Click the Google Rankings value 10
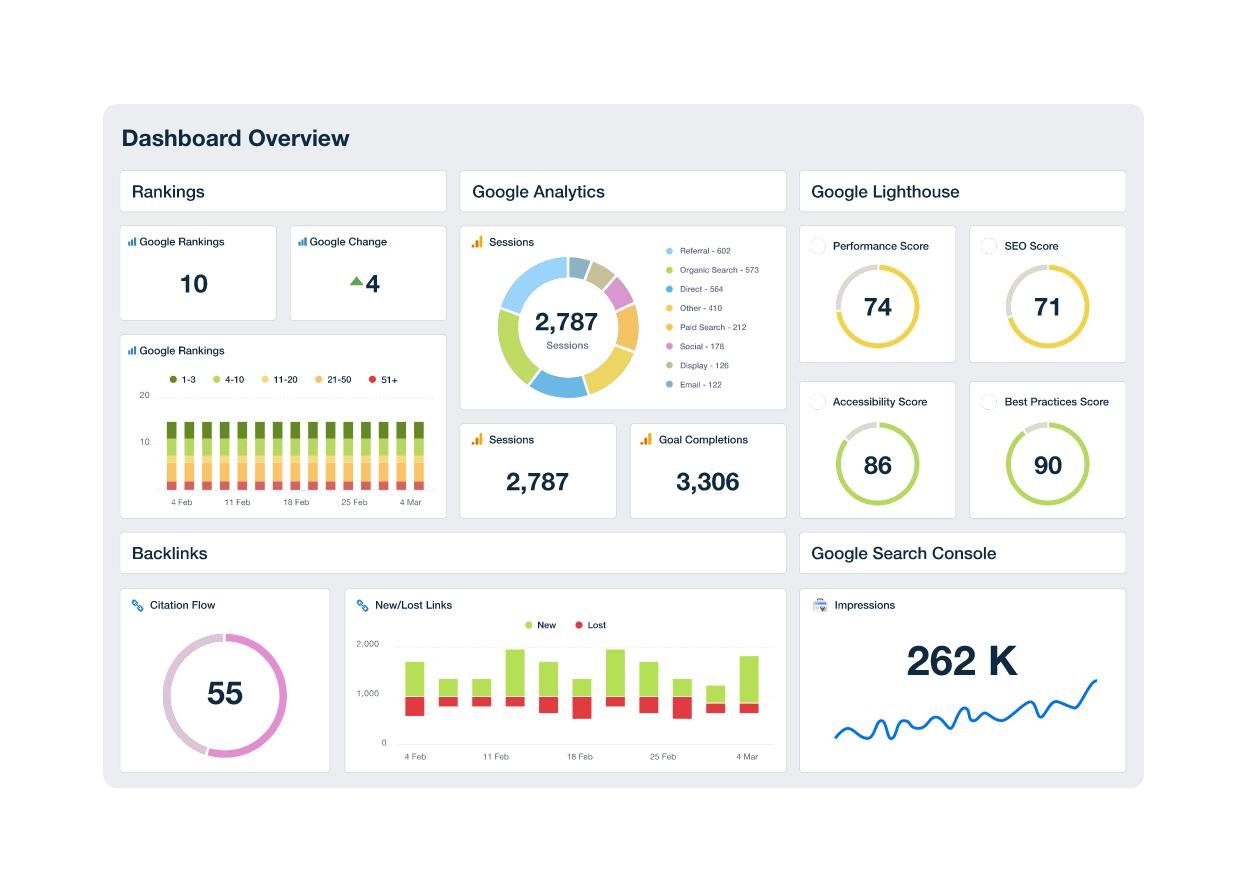 coord(194,284)
